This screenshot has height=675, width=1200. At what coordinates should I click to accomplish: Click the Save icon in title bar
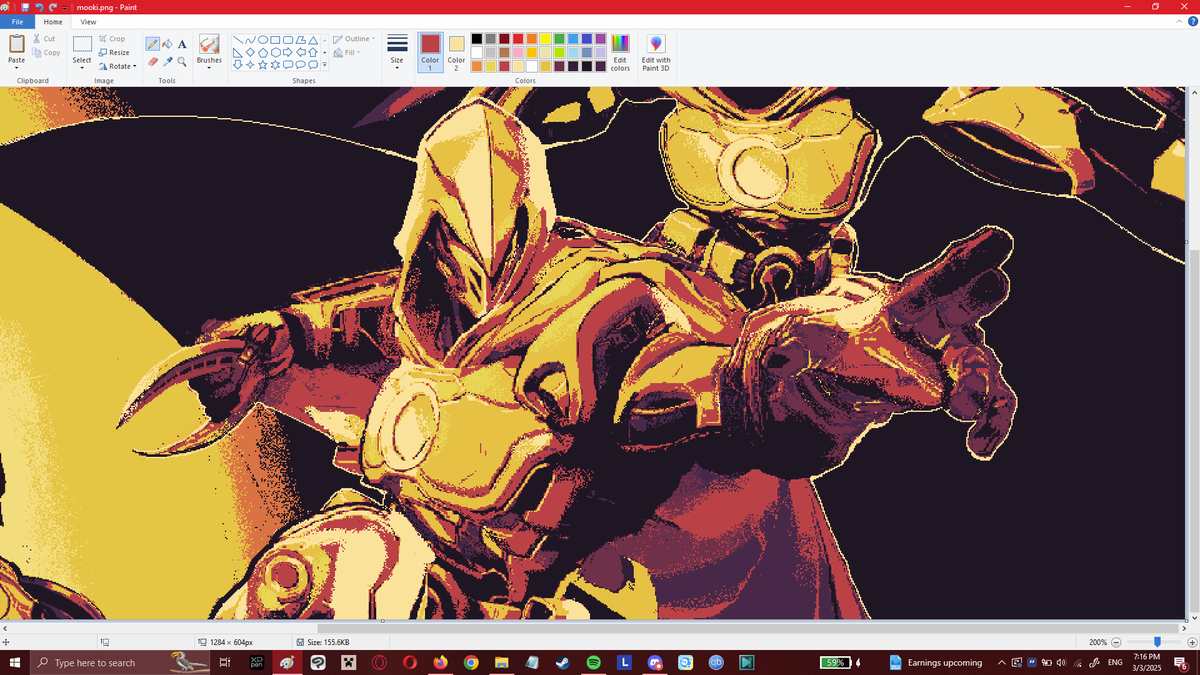click(25, 7)
